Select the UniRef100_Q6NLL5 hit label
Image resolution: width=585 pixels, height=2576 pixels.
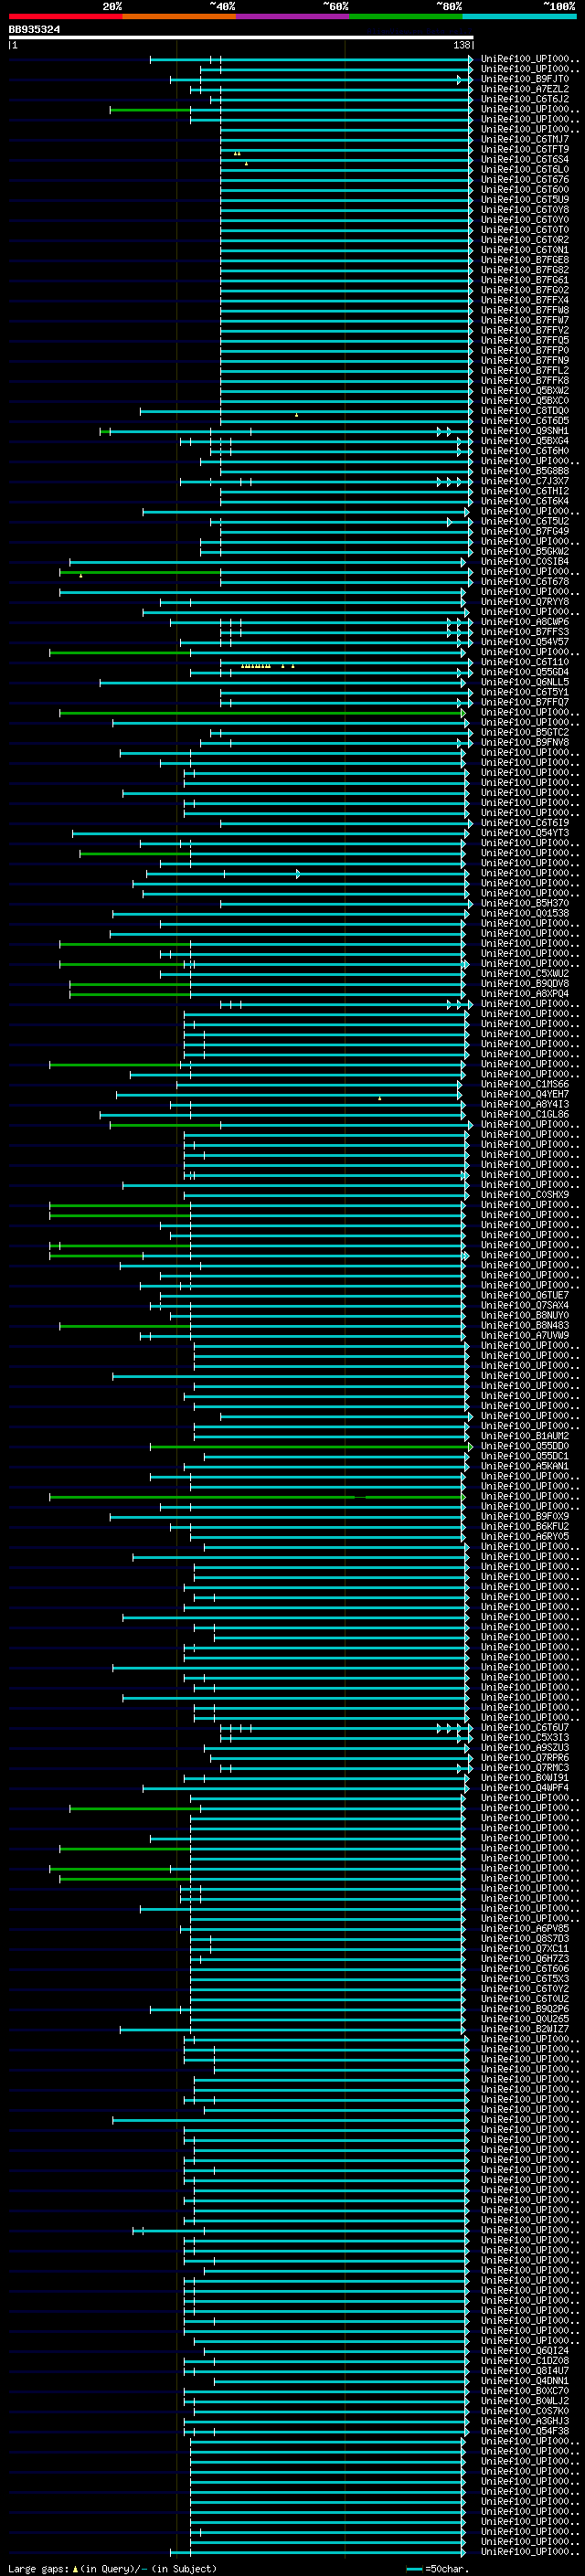pos(525,682)
